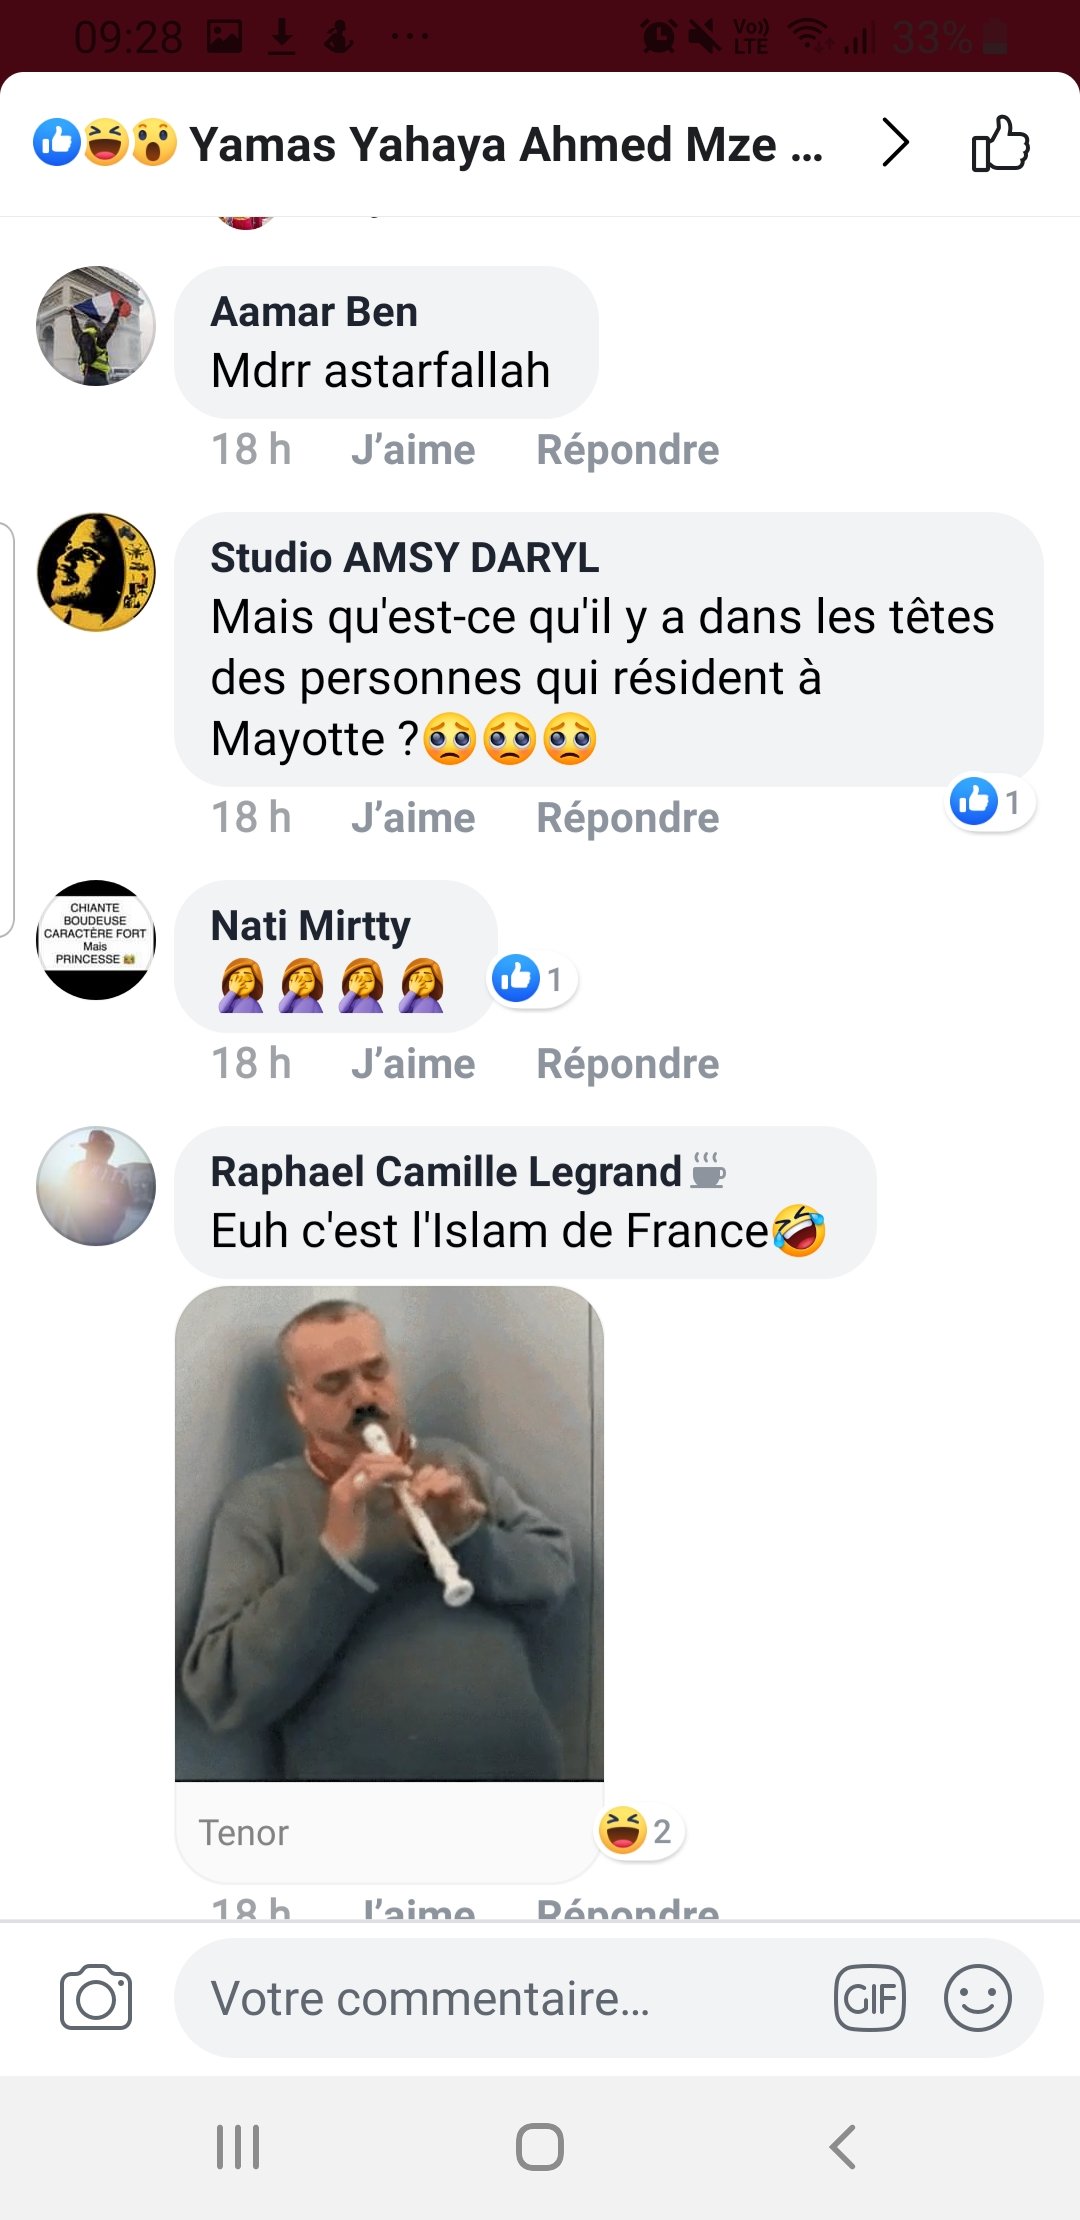Screen dimensions: 1080x2220
Task: Open Studio AMSY DARYL's profile picture
Action: [x=96, y=572]
